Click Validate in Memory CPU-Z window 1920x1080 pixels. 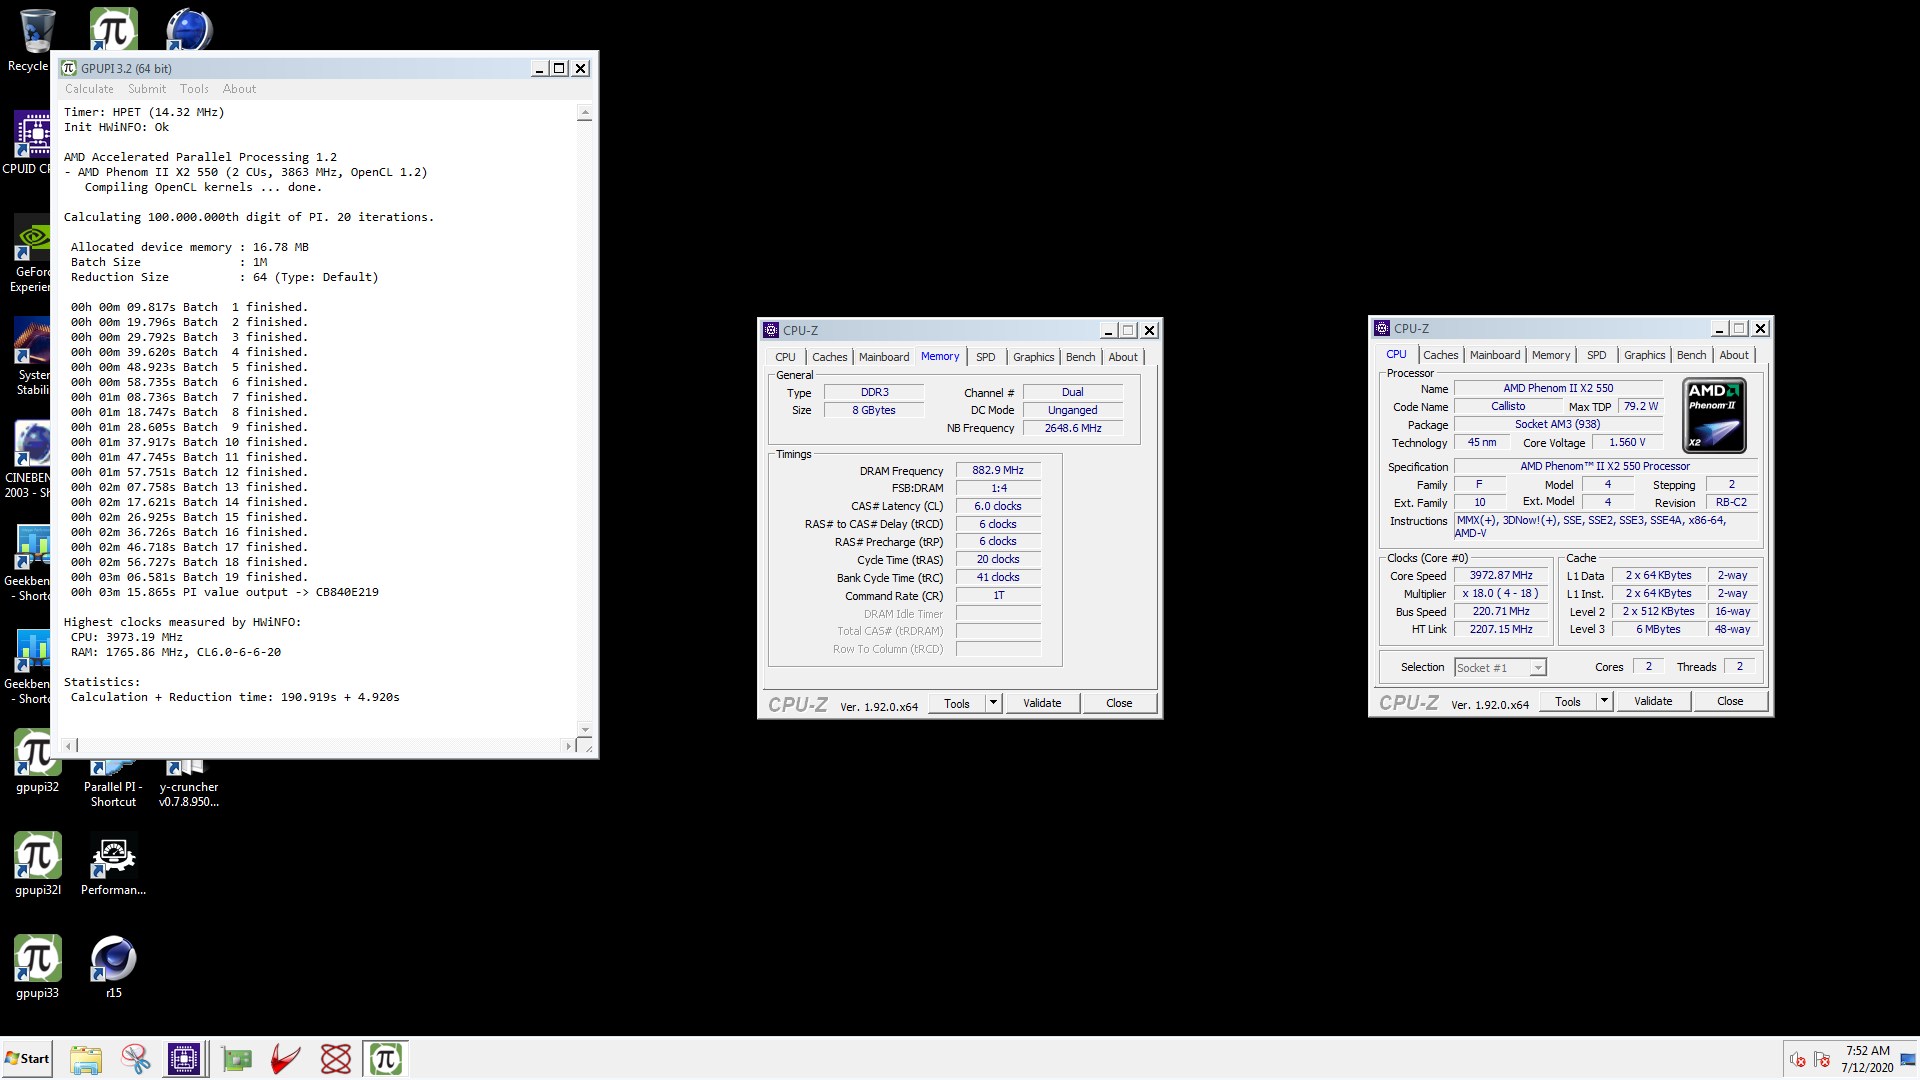pyautogui.click(x=1042, y=703)
